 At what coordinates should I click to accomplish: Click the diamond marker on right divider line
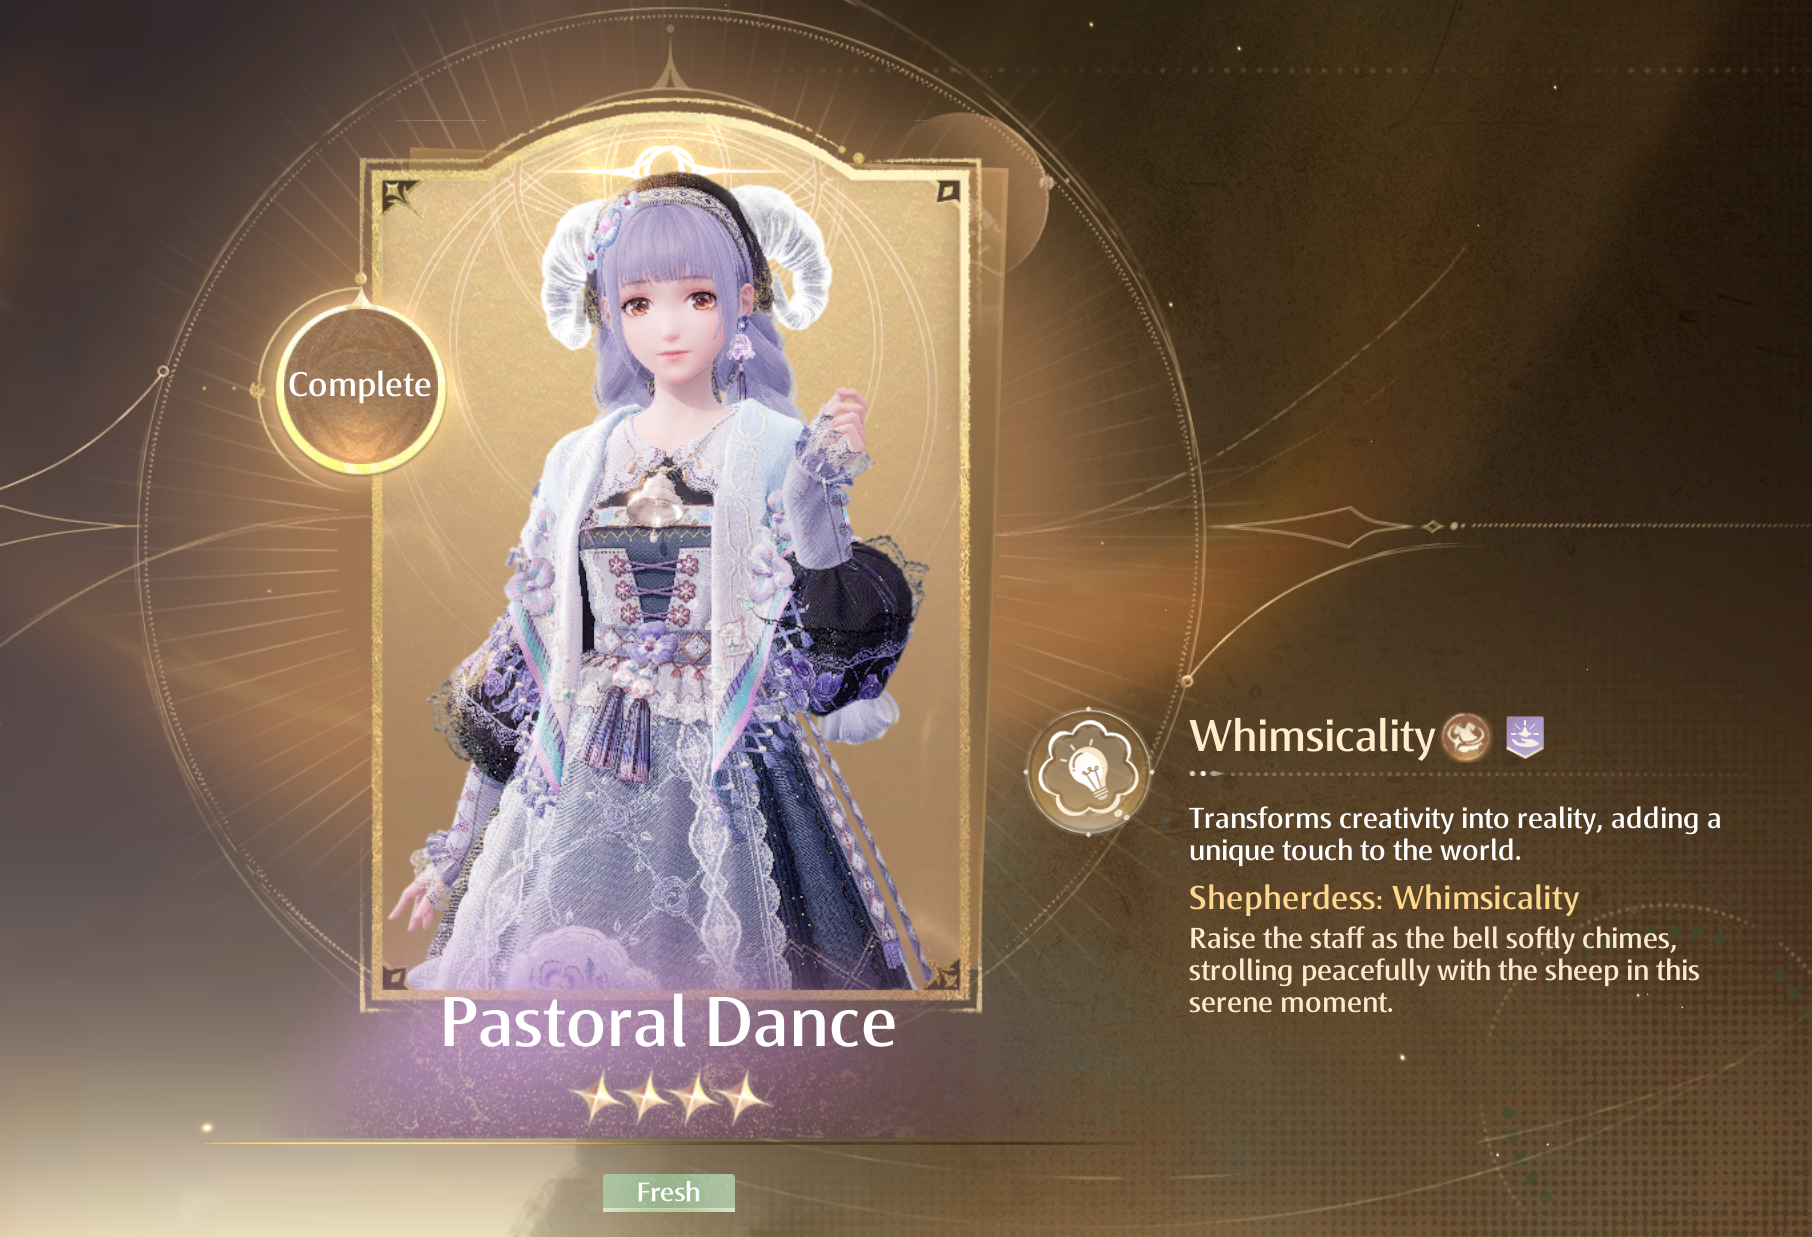[x=1432, y=526]
